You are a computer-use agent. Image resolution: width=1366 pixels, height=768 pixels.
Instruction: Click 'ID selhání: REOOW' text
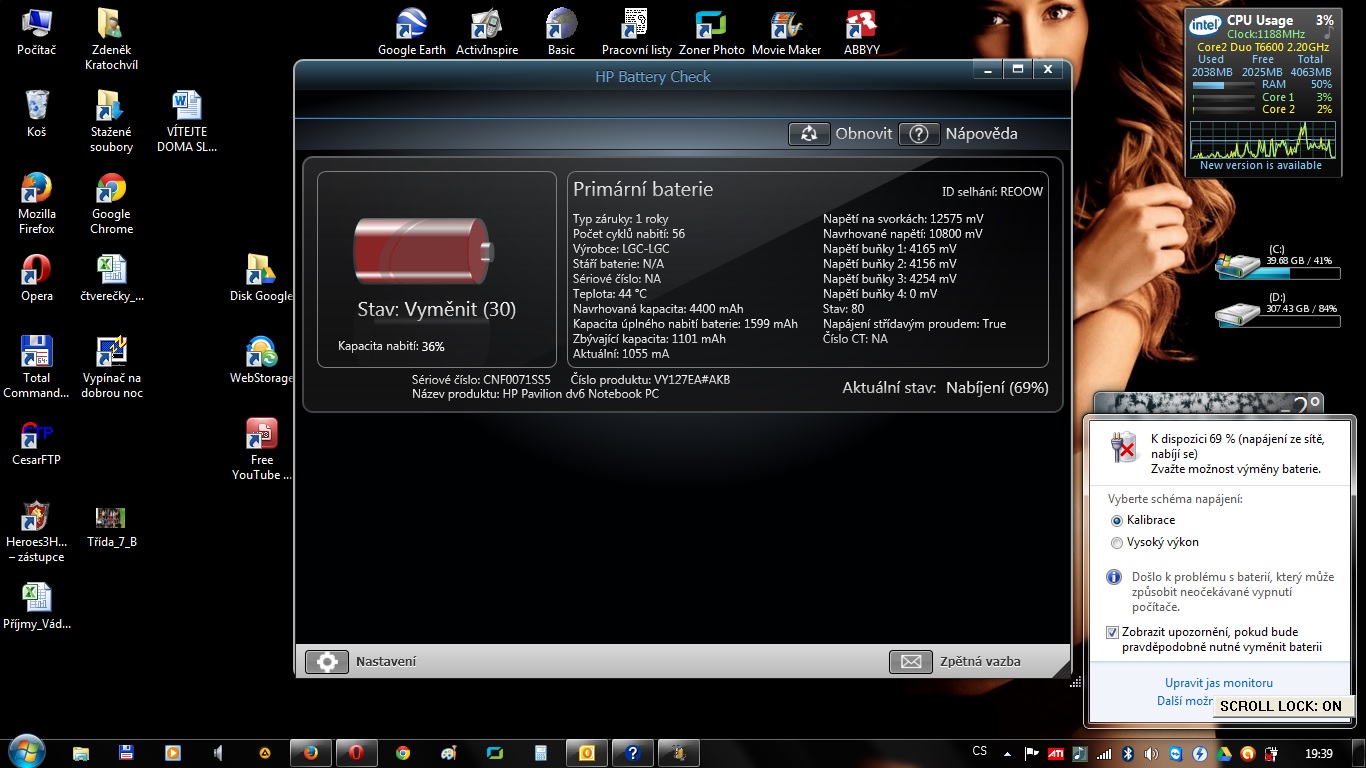[992, 191]
